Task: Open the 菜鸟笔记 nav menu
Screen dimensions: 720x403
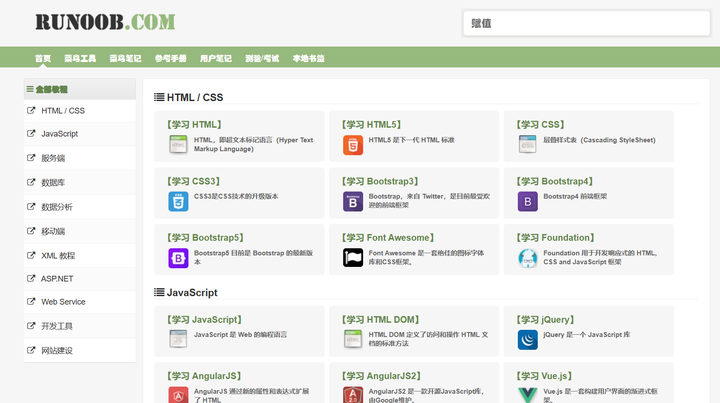Action: tap(125, 58)
